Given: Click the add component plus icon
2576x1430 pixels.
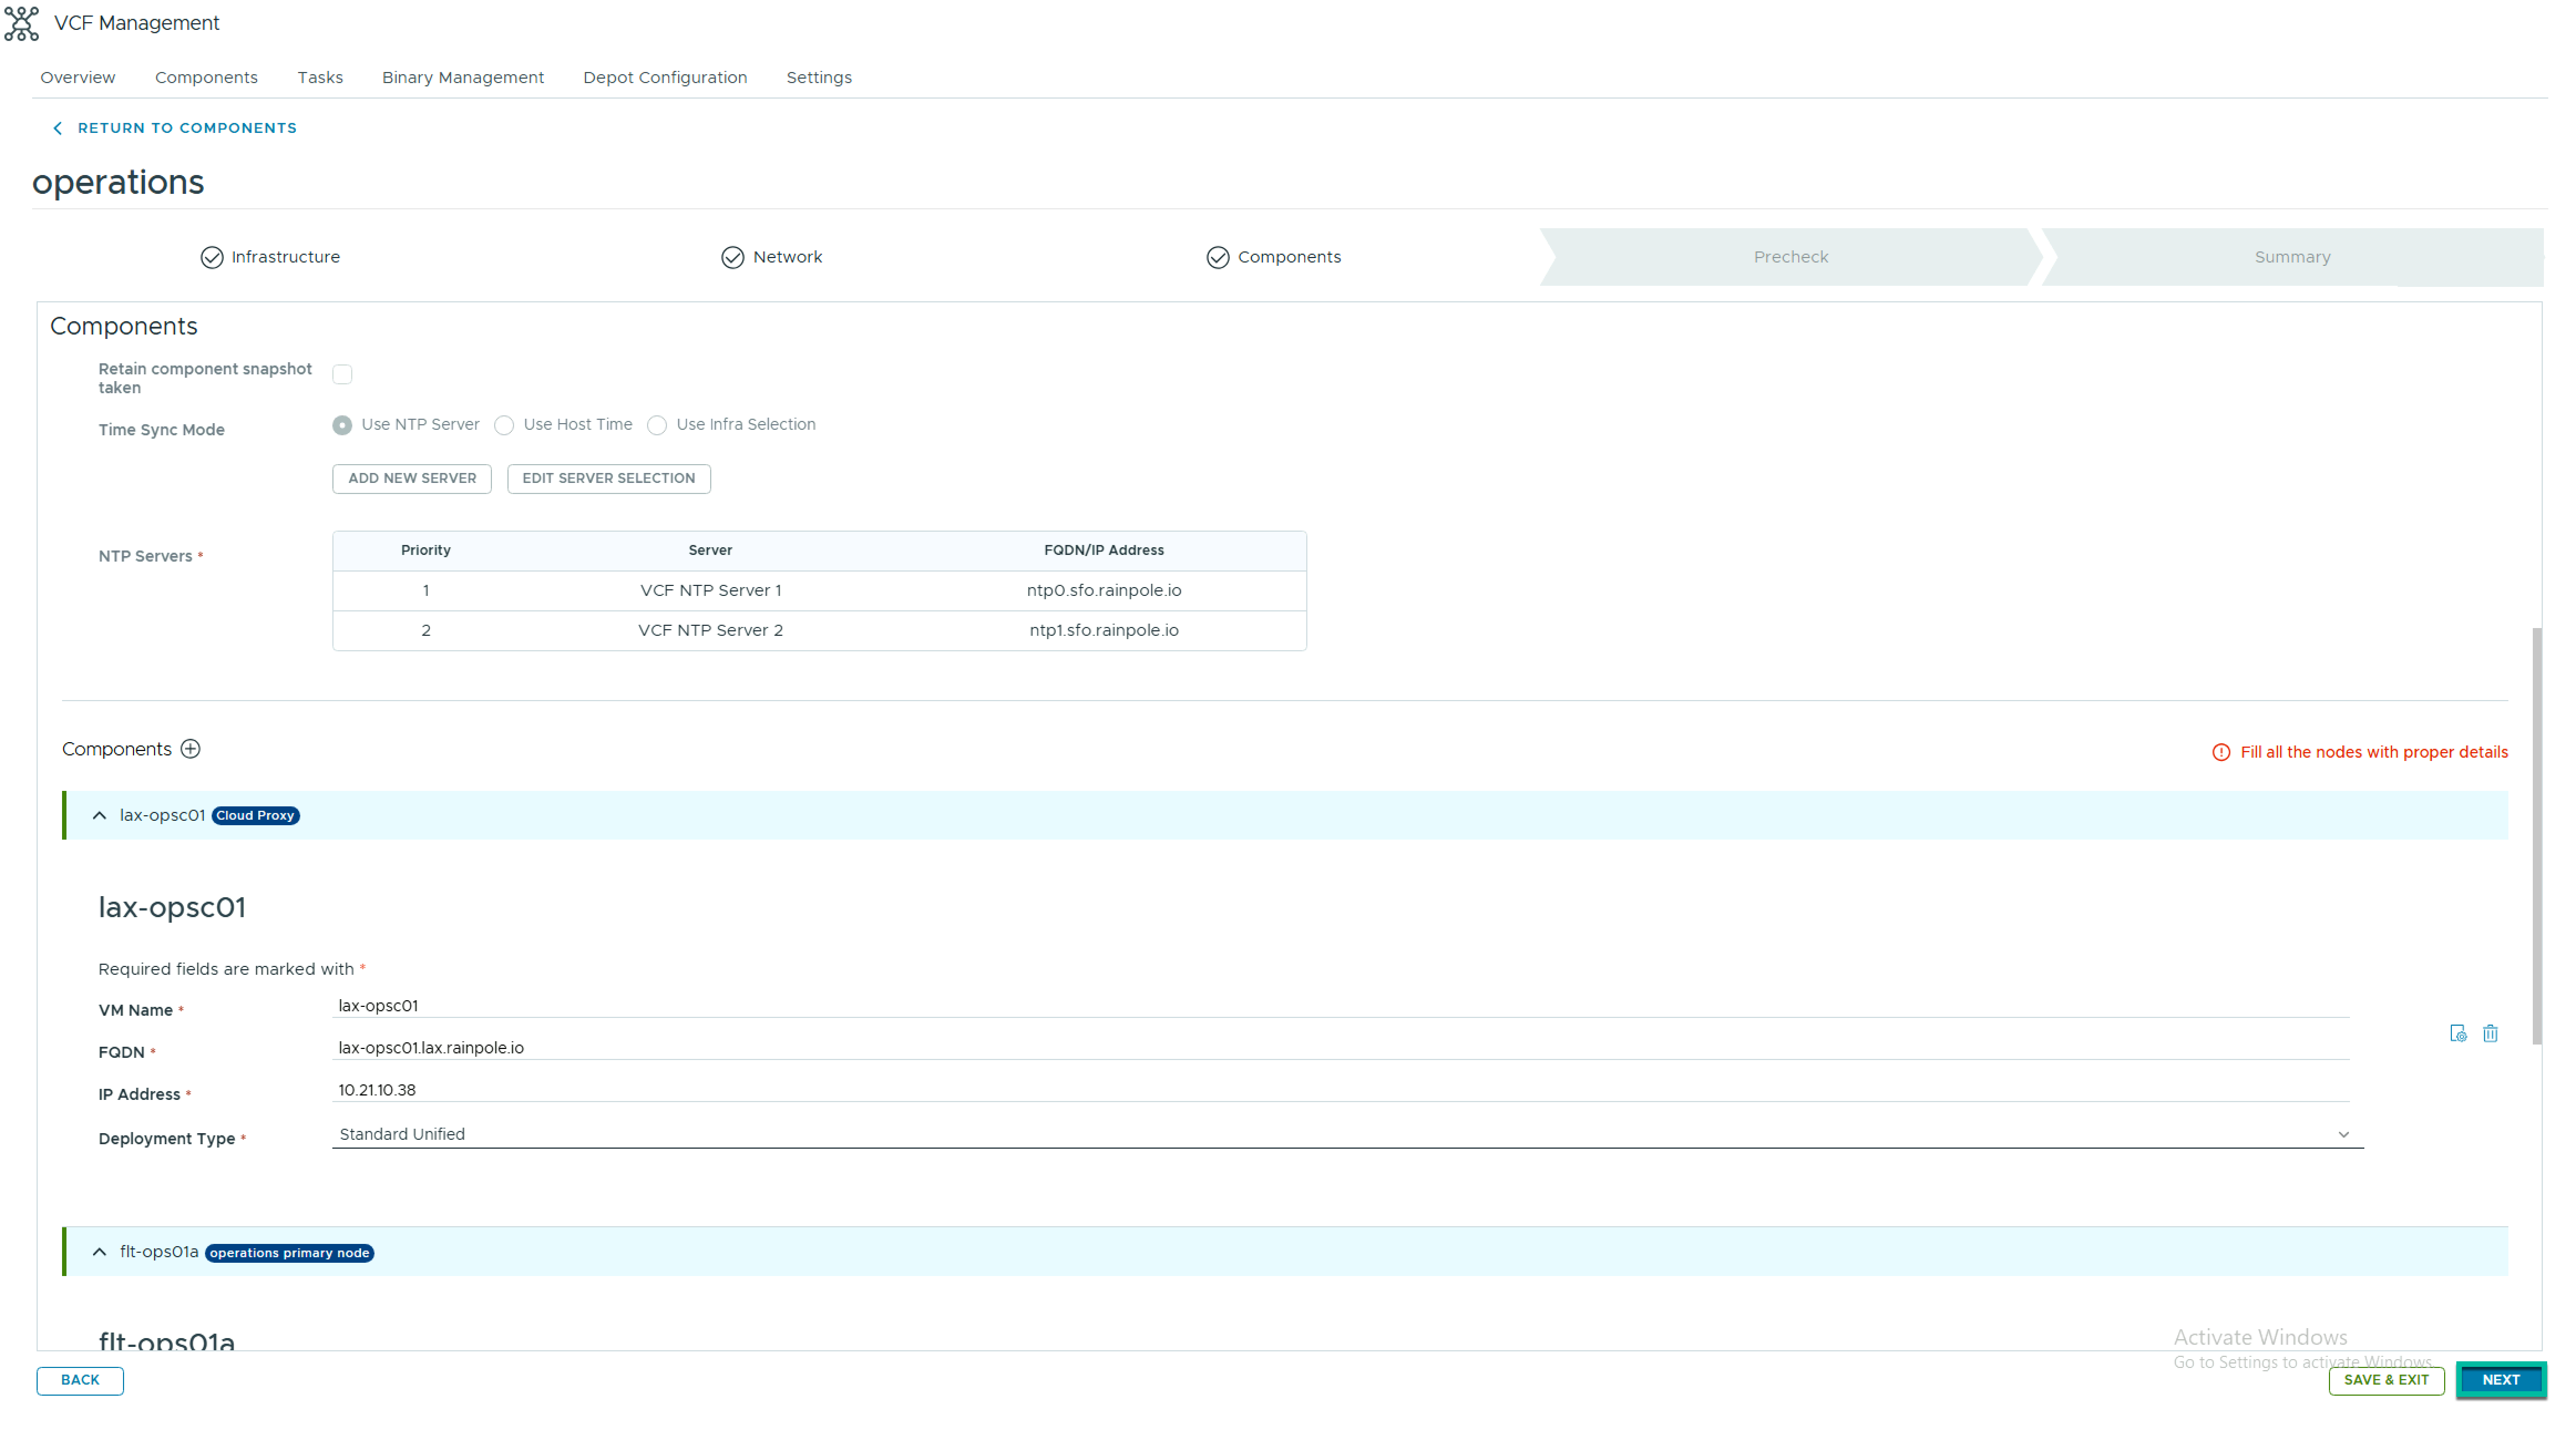Looking at the screenshot, I should (190, 749).
